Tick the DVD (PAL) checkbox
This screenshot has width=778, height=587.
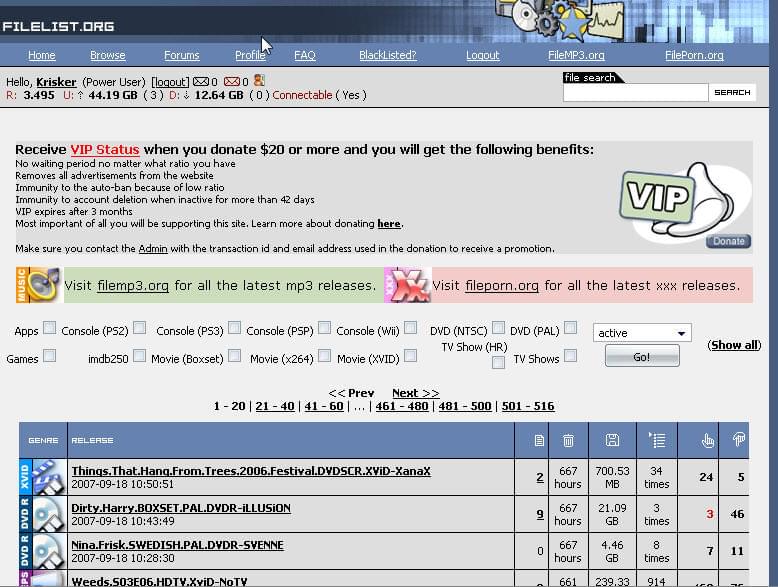571,328
